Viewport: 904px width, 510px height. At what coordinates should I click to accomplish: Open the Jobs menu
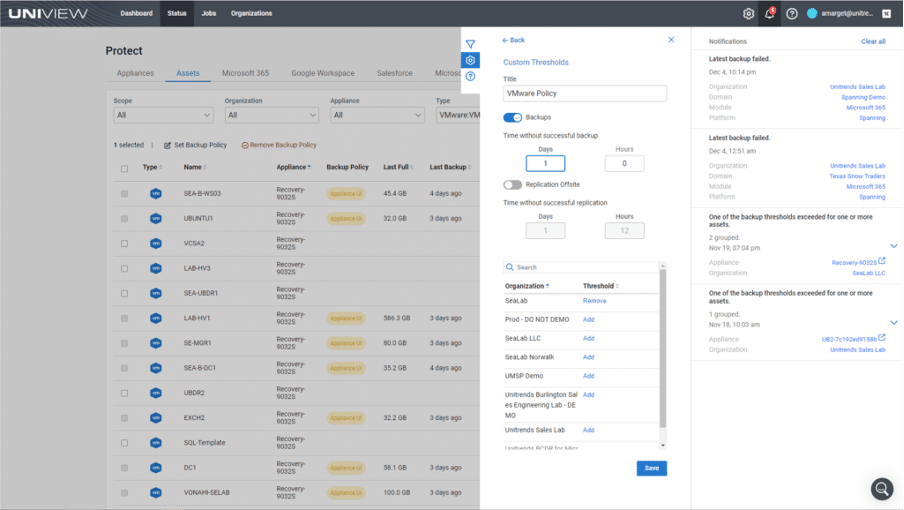click(x=209, y=13)
